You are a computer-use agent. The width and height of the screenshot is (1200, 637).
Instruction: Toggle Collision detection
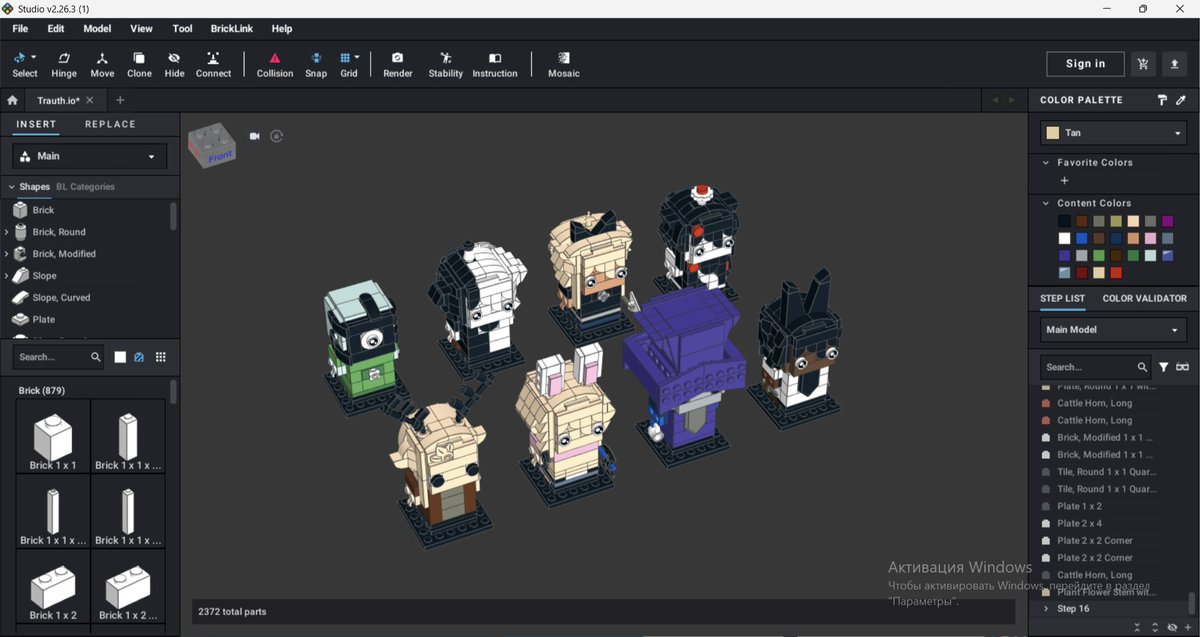pos(275,65)
